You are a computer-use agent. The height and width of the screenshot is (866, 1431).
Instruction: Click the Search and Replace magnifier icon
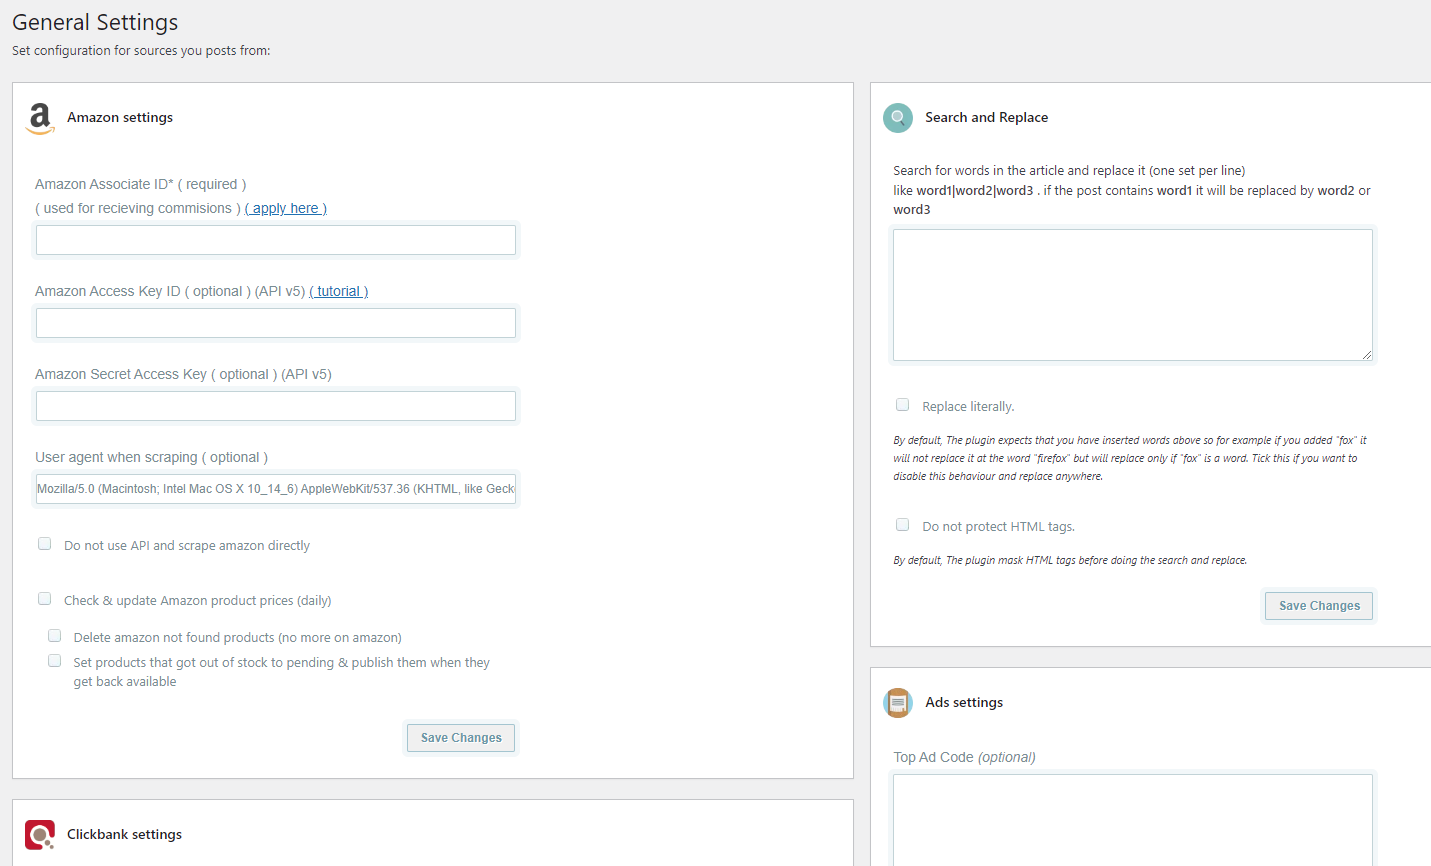click(897, 118)
